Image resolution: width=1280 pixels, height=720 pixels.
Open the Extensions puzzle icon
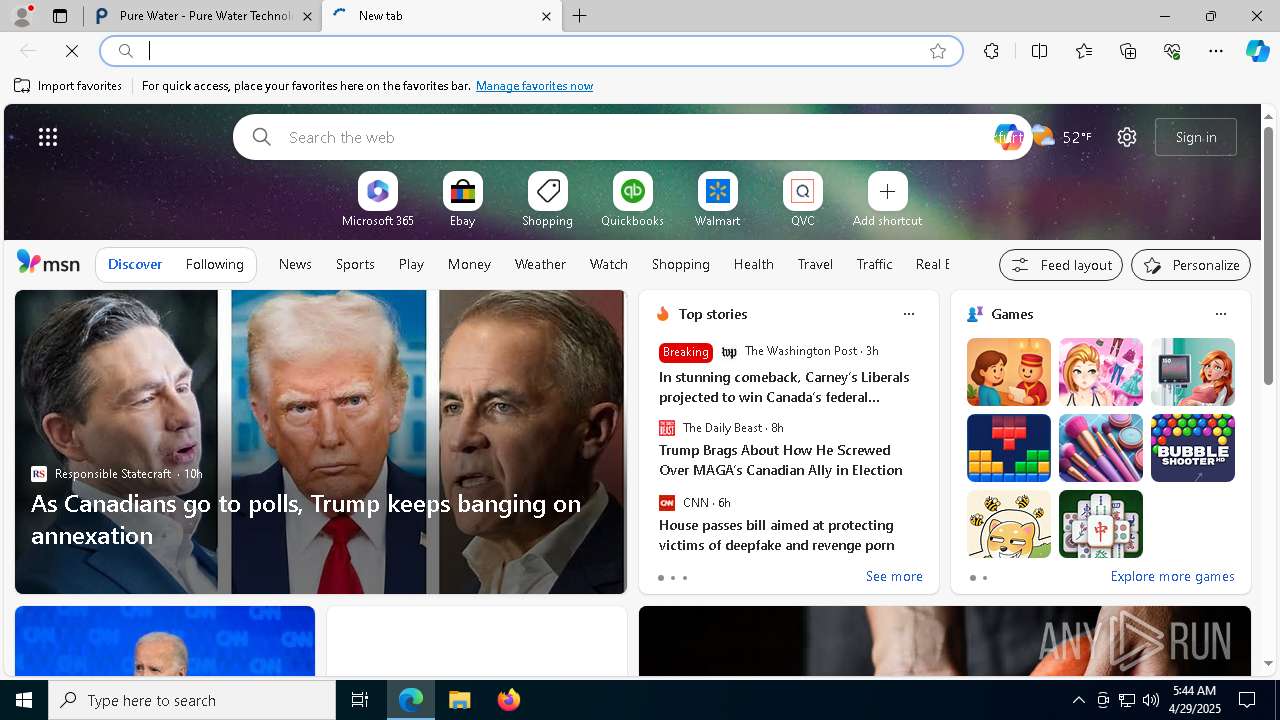tap(991, 51)
